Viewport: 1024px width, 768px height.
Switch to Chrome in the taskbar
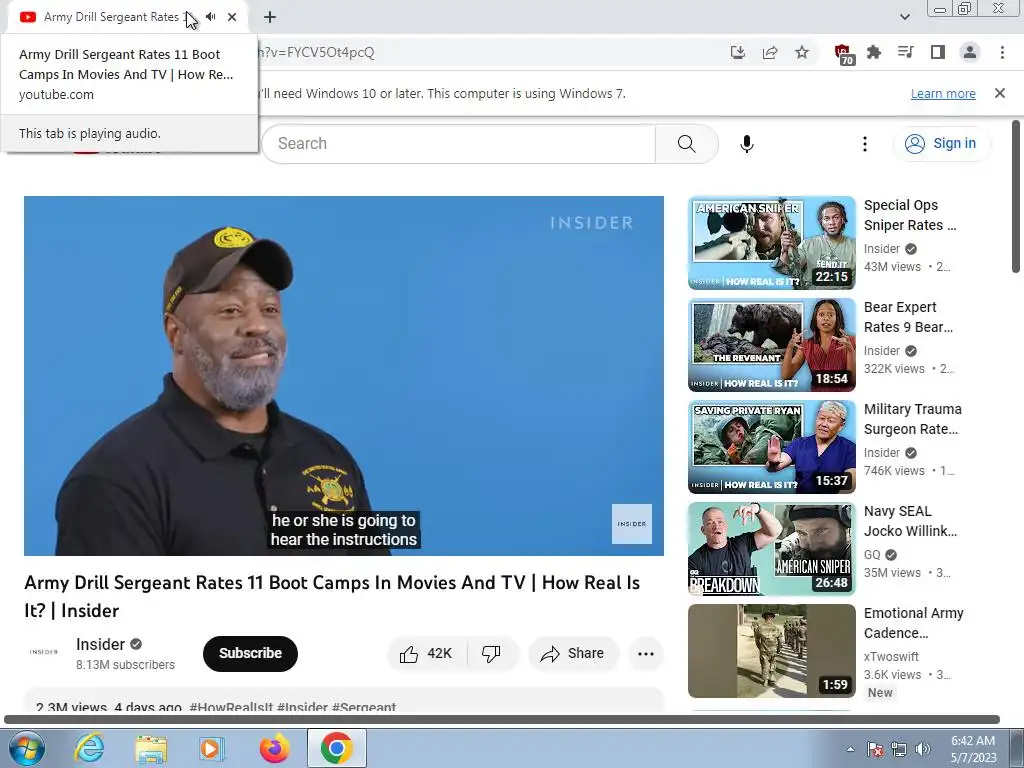336,748
